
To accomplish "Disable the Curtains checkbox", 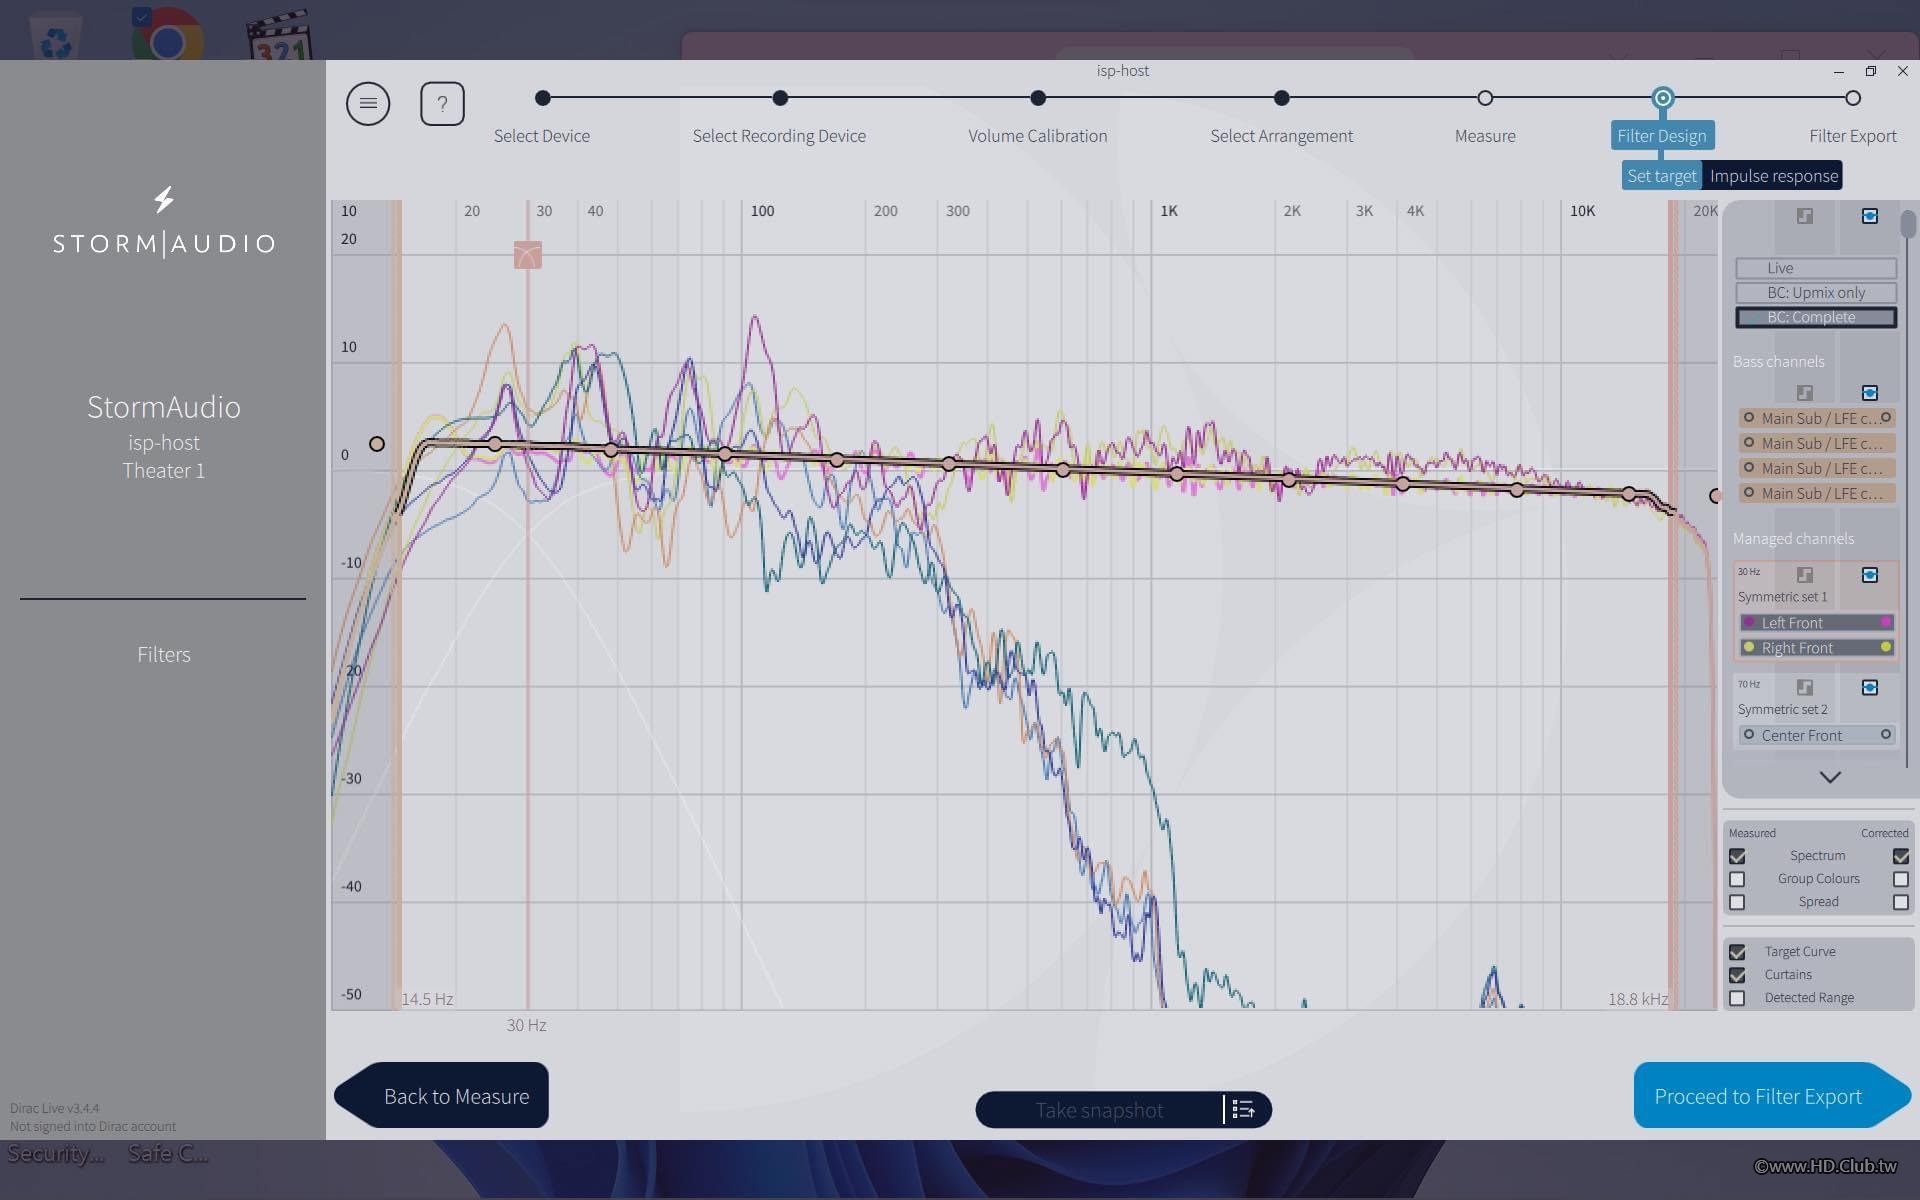I will pos(1737,975).
